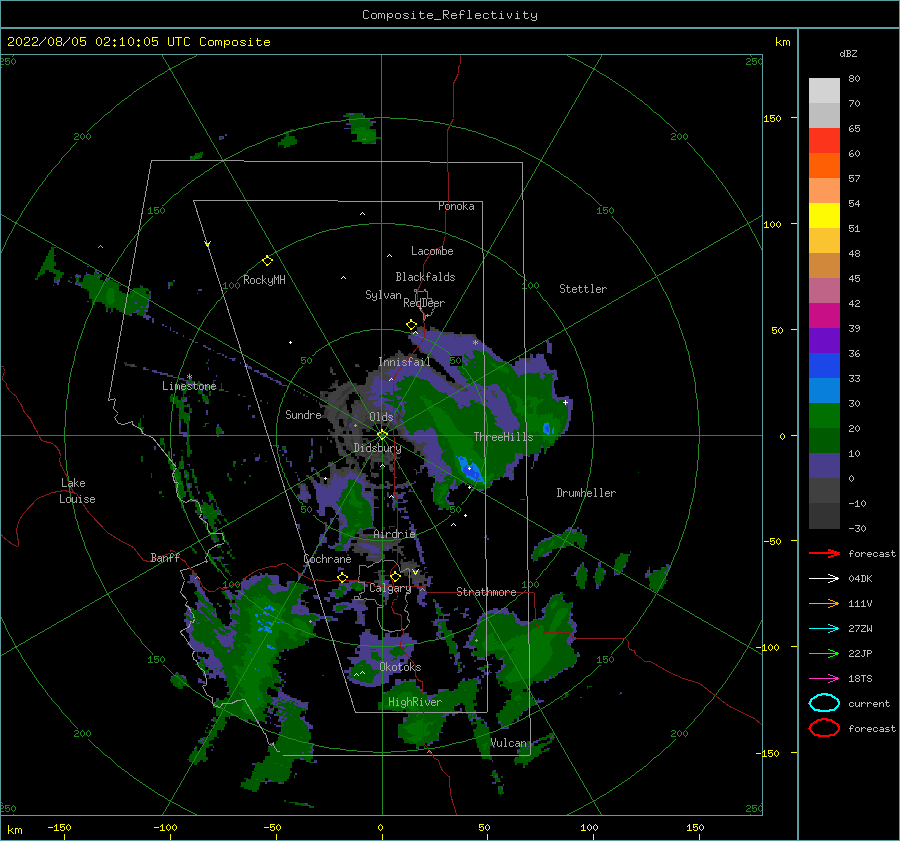Click the yellow diamond marker above Calgary label
The image size is (900, 841).
395,576
